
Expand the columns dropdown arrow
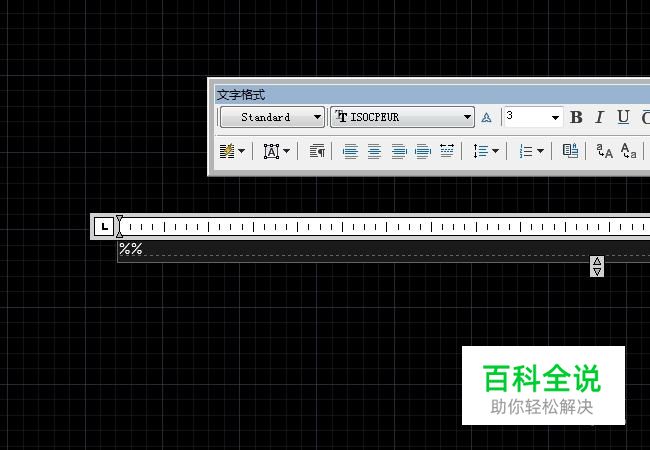tap(241, 151)
